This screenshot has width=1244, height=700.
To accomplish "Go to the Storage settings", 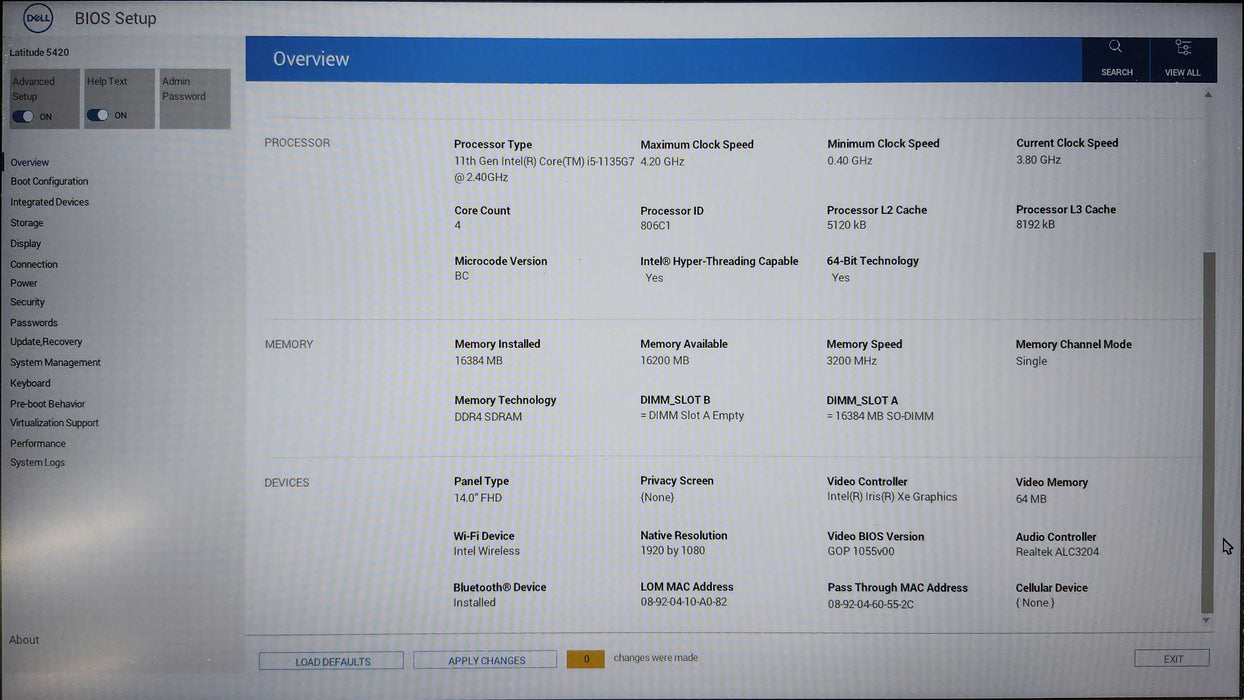I will click(x=27, y=223).
